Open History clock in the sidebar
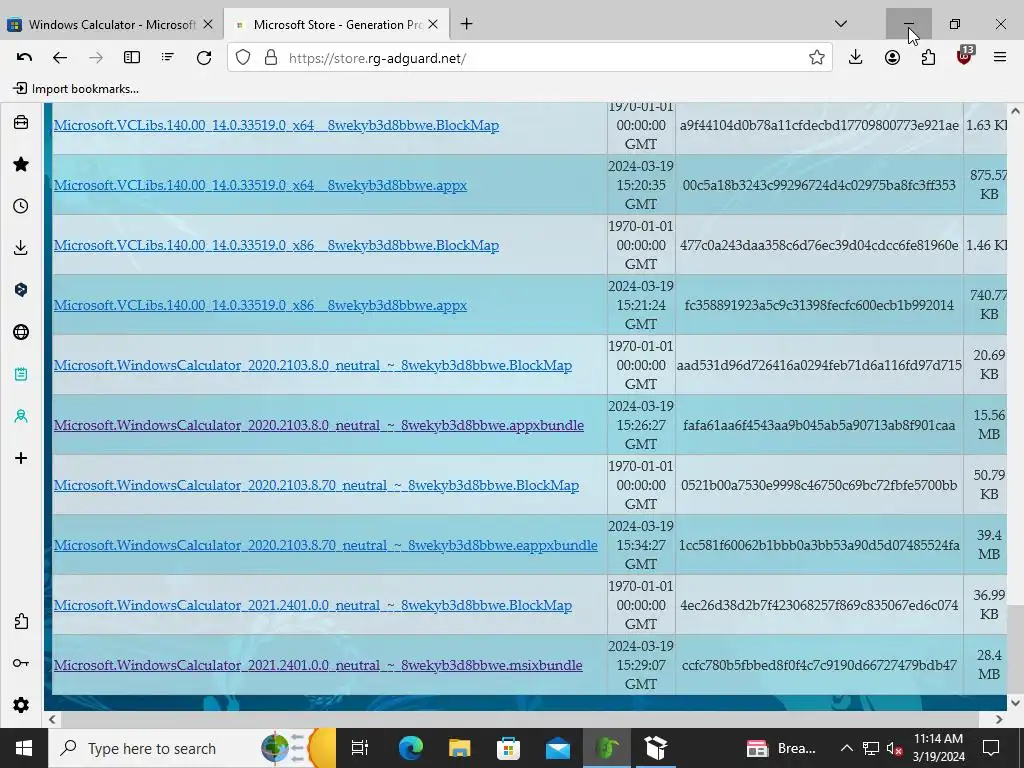The image size is (1024, 768). pyautogui.click(x=21, y=206)
